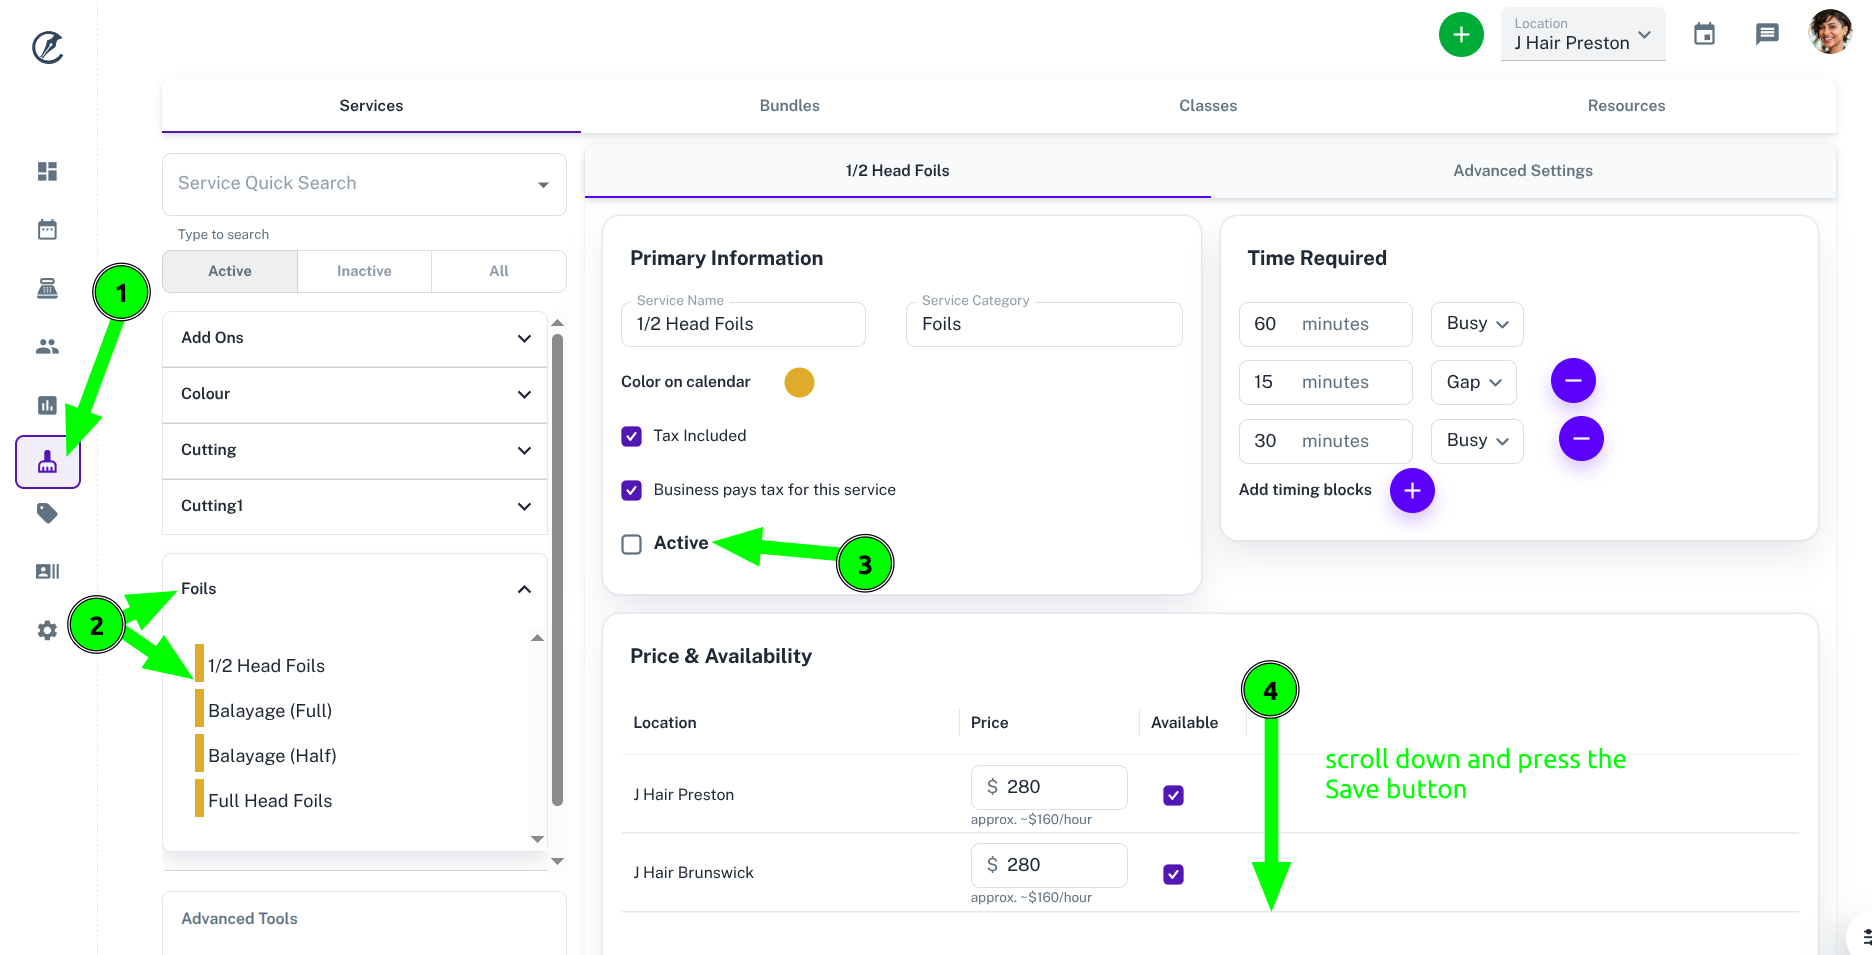Open the reports chart icon in sidebar
Viewport: 1872px width, 955px height.
(x=47, y=405)
